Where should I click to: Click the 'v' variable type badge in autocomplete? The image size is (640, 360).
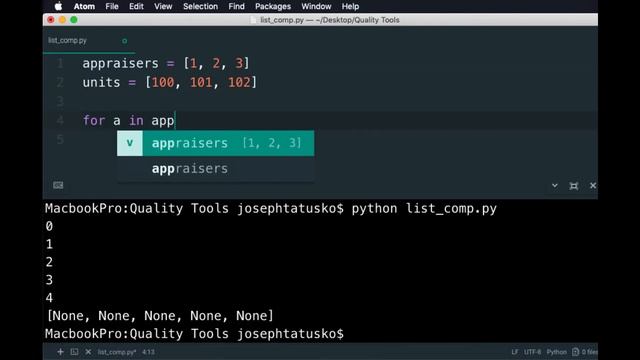130,143
